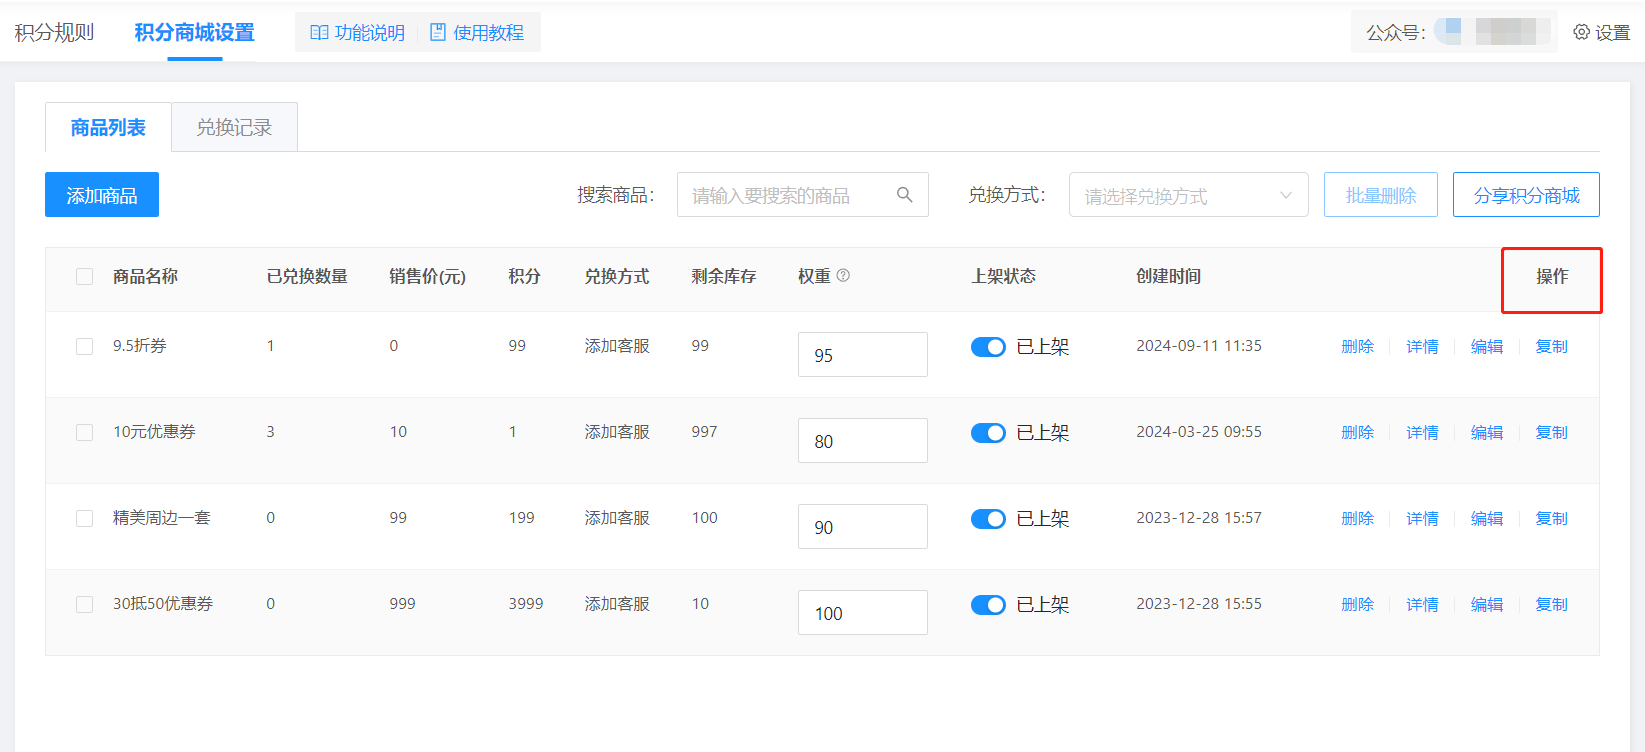Edit the 9.5折券 product
Viewport: 1645px width, 752px height.
[x=1487, y=346]
